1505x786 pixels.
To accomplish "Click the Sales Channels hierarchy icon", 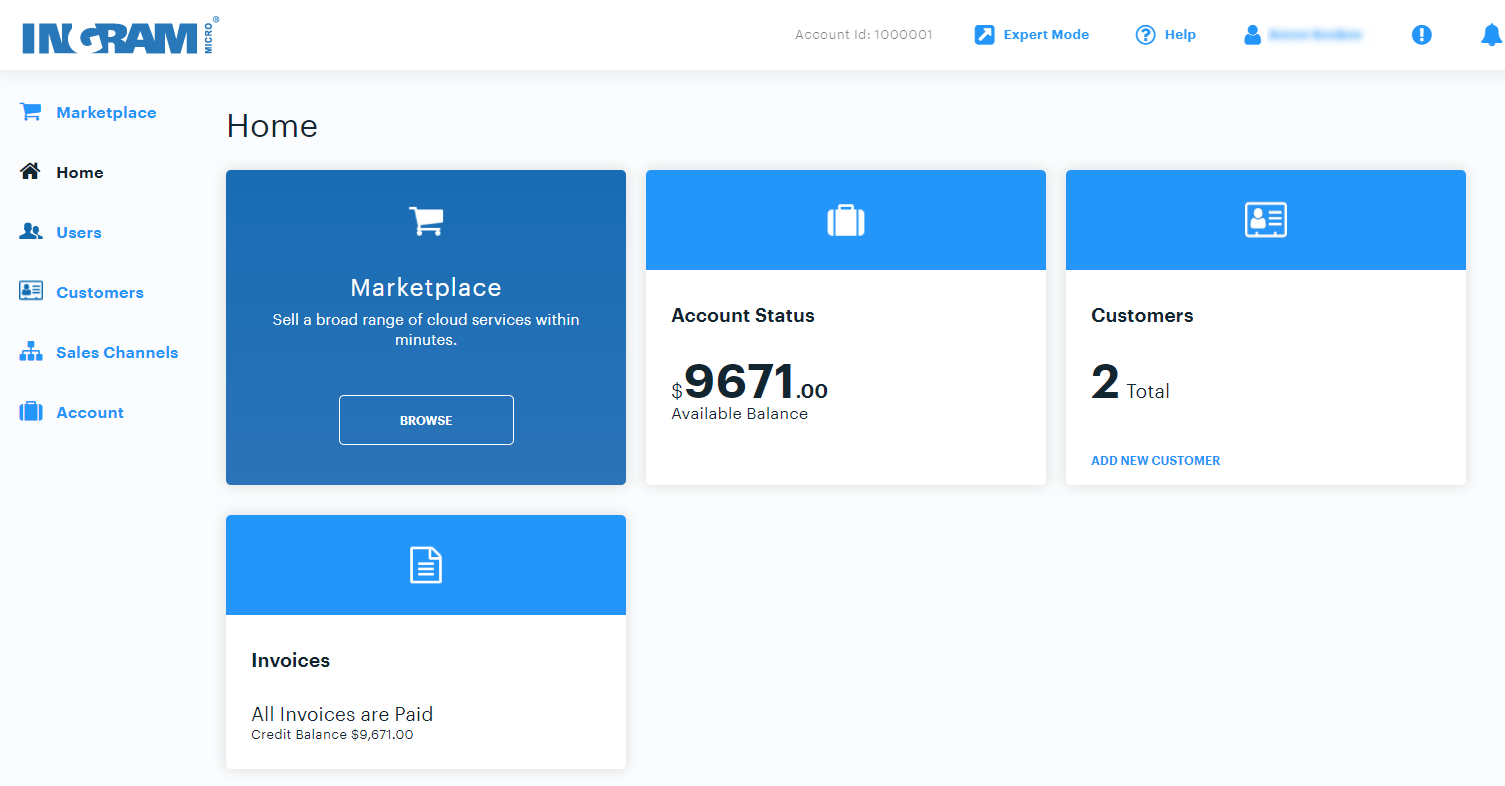I will click(x=31, y=352).
